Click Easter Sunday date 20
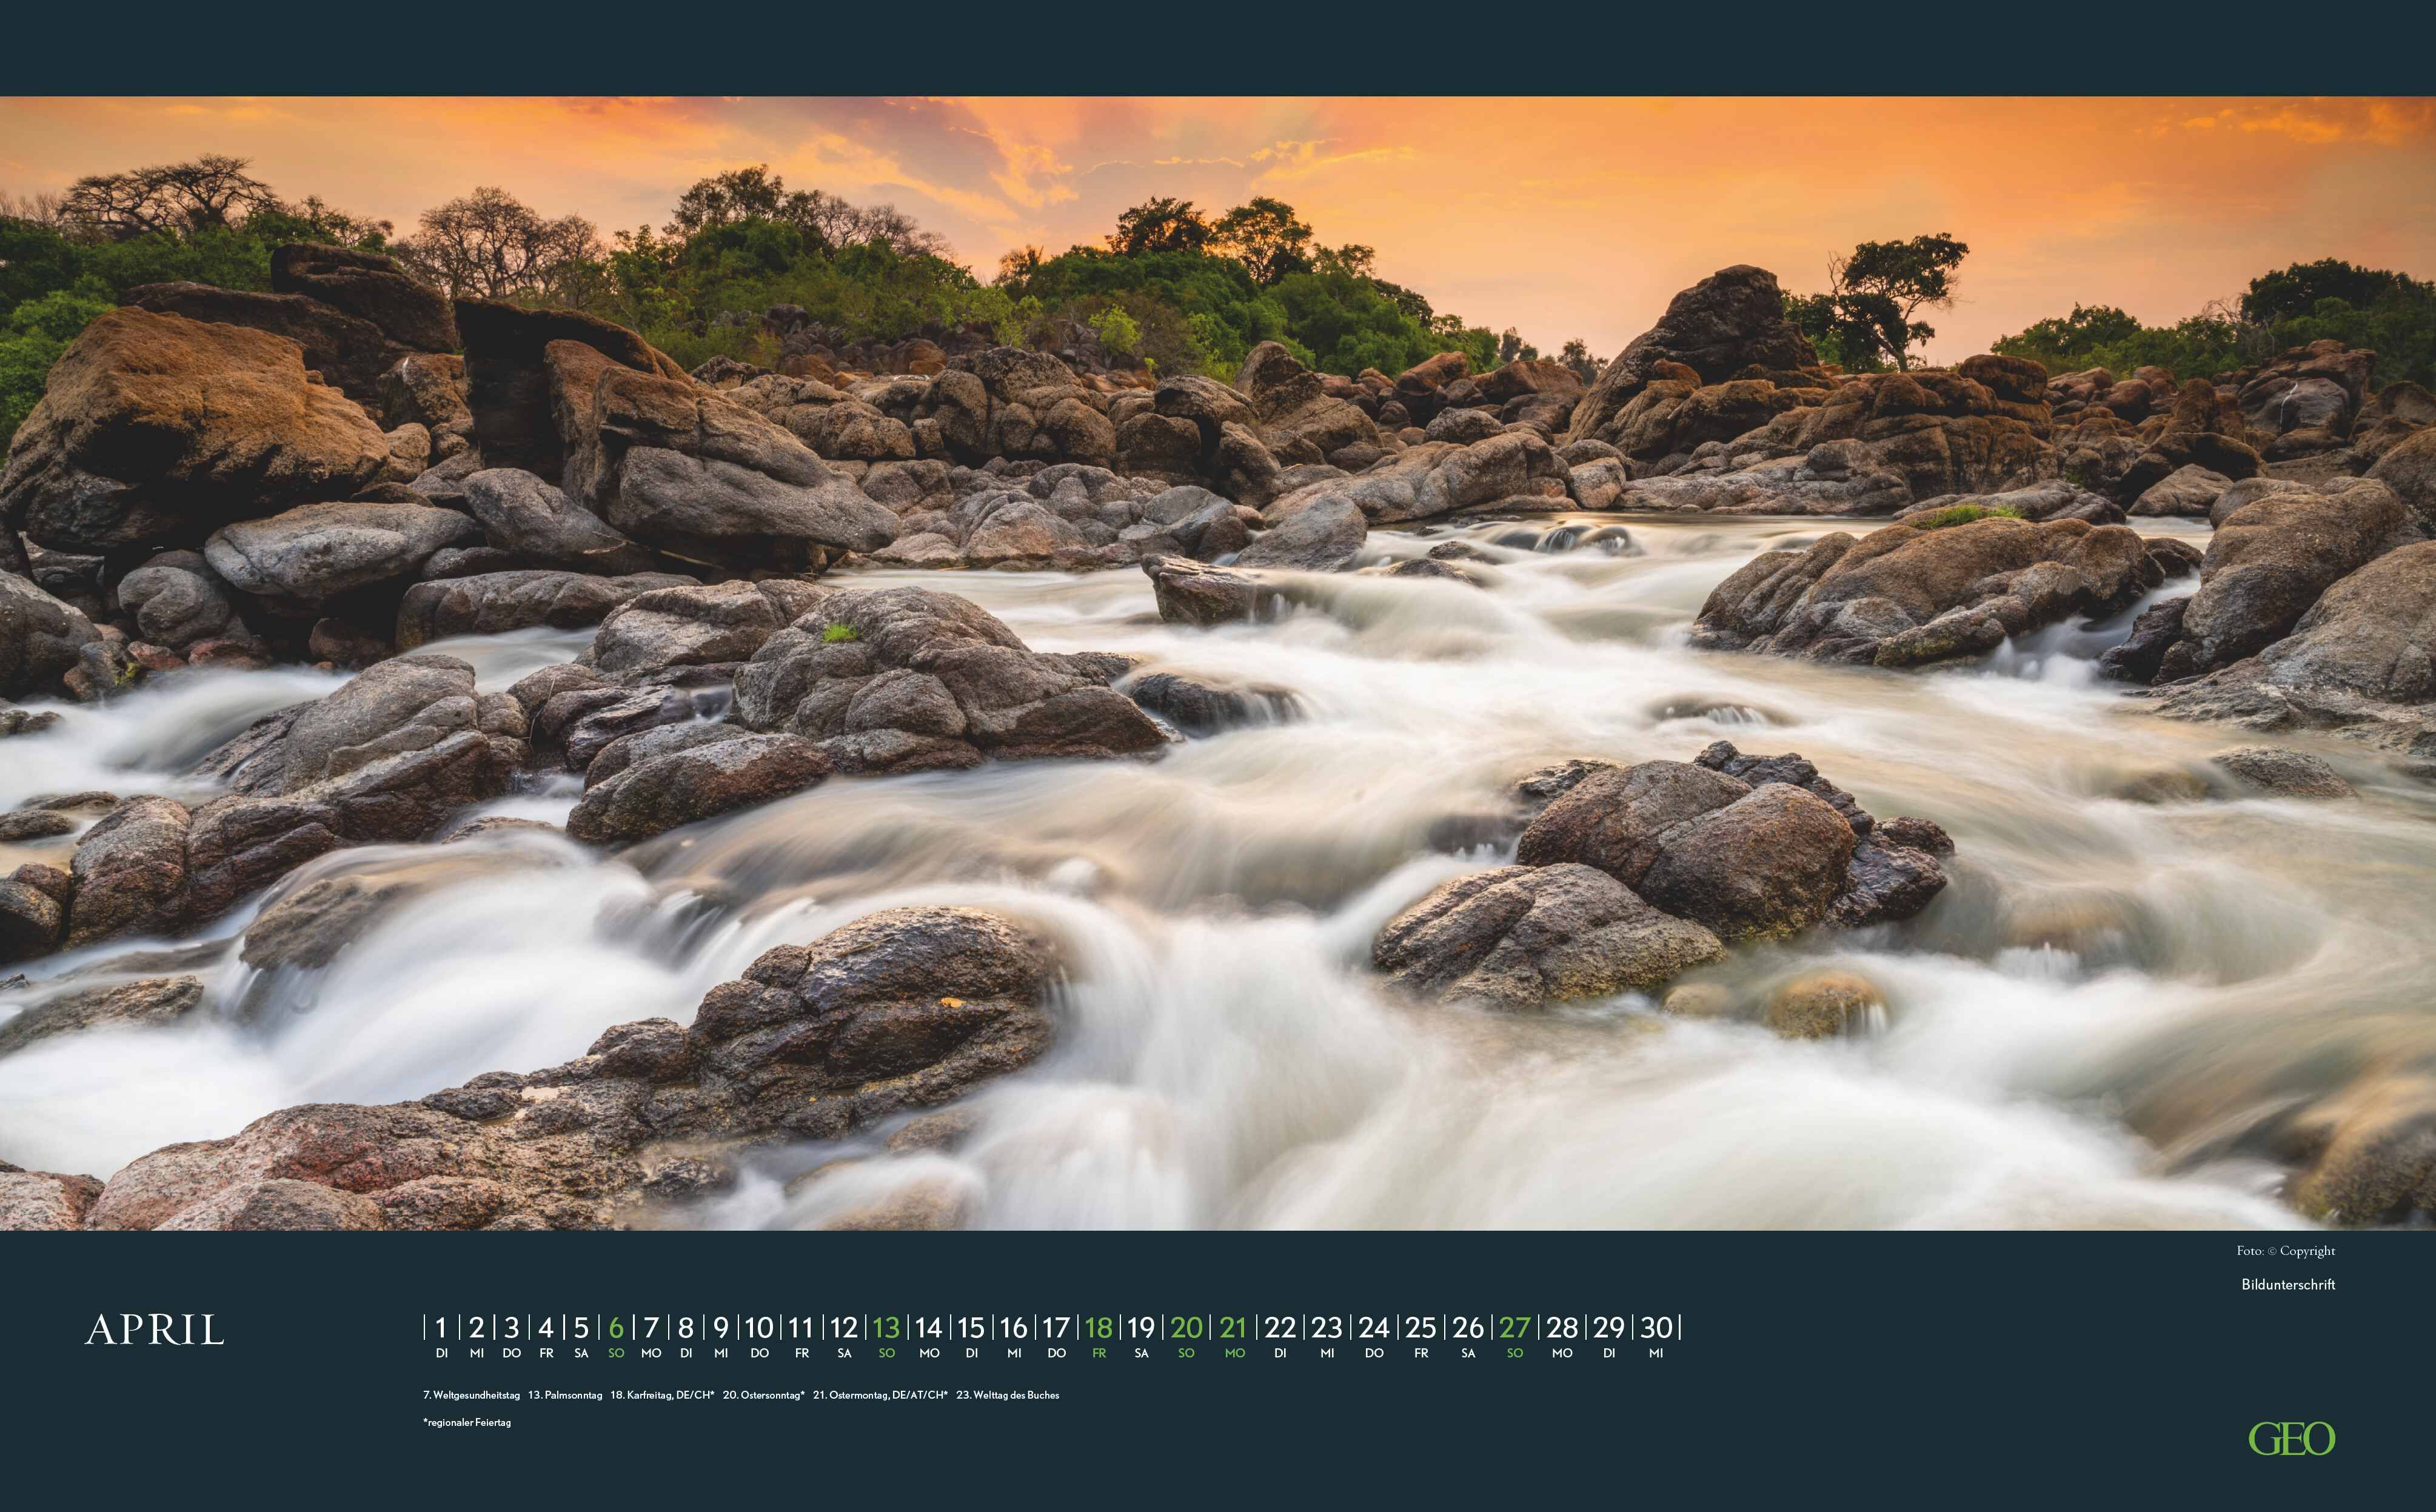 [1186, 1328]
